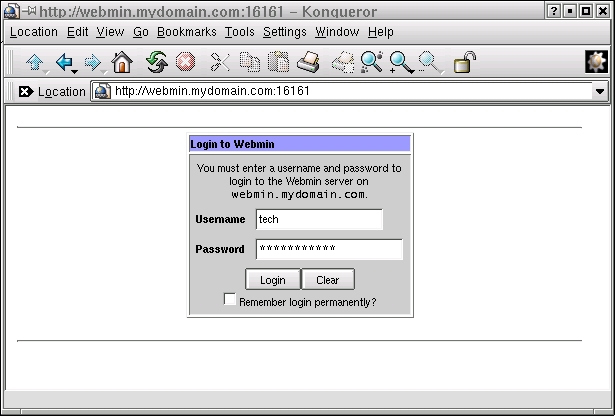Expand the Location URL history dropdown
This screenshot has height=416, width=615.
(600, 92)
